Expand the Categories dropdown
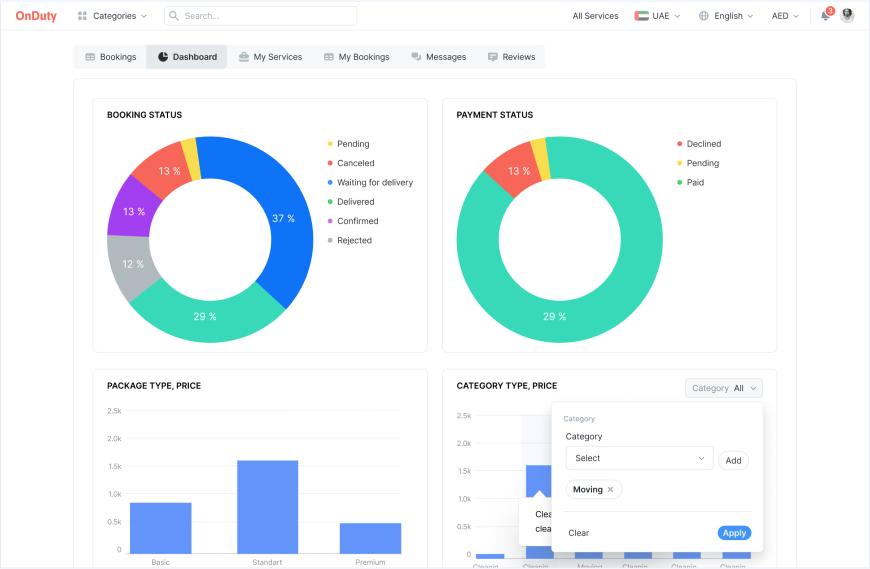This screenshot has height=569, width=870. click(x=113, y=16)
